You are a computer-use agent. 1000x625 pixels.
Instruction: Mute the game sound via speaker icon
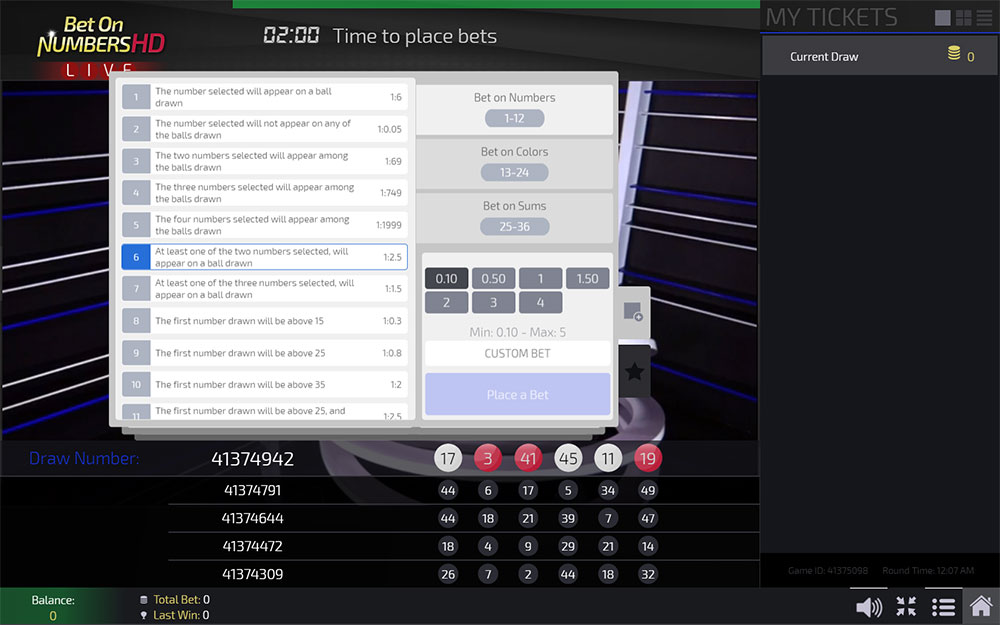[869, 607]
